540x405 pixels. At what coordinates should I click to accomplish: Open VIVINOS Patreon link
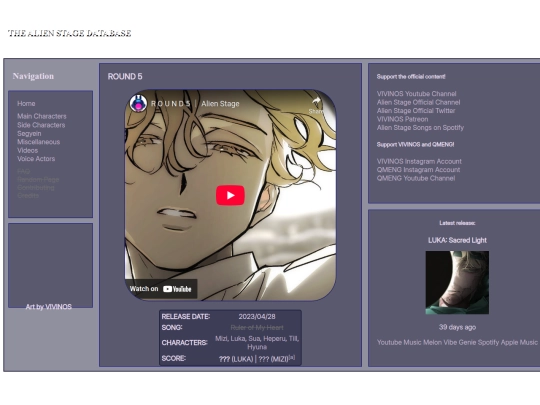click(x=402, y=119)
